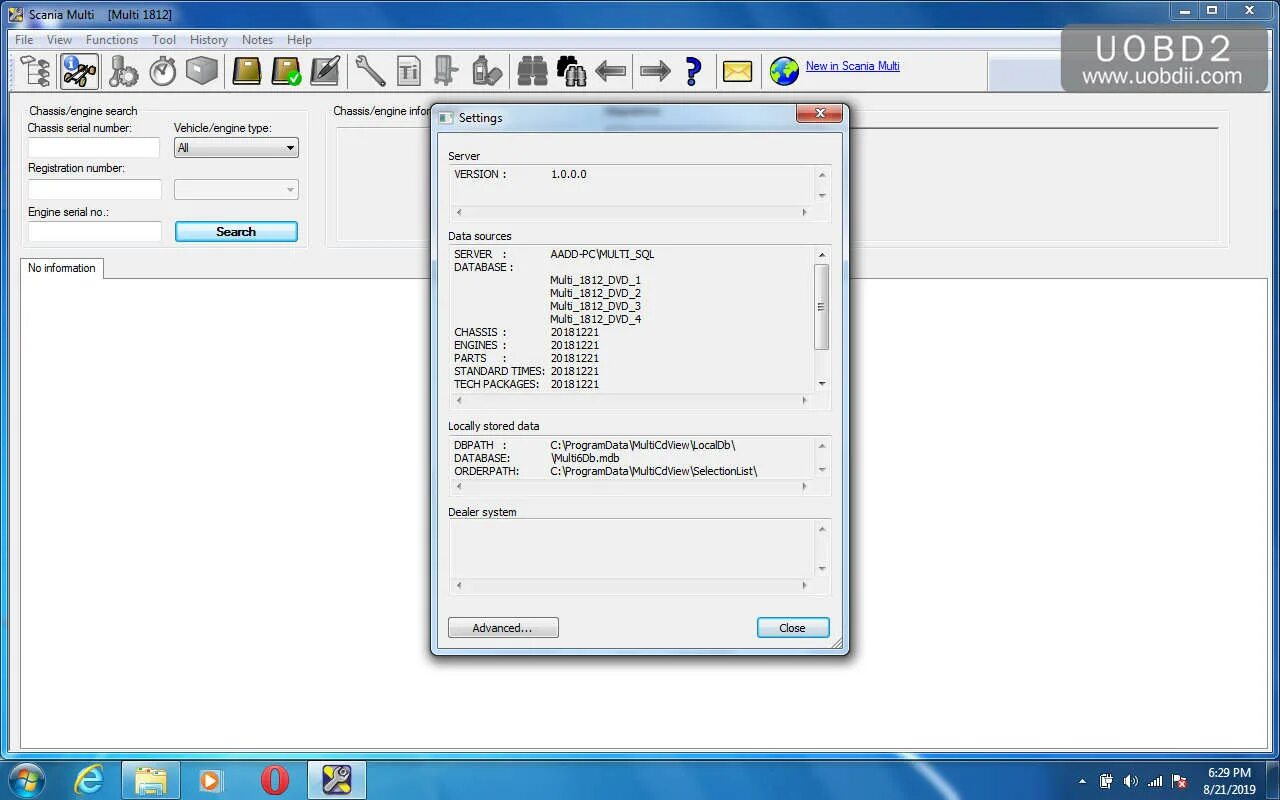Click the AADD-PC\MULTI_SQL server value
The height and width of the screenshot is (800, 1280).
click(x=602, y=254)
